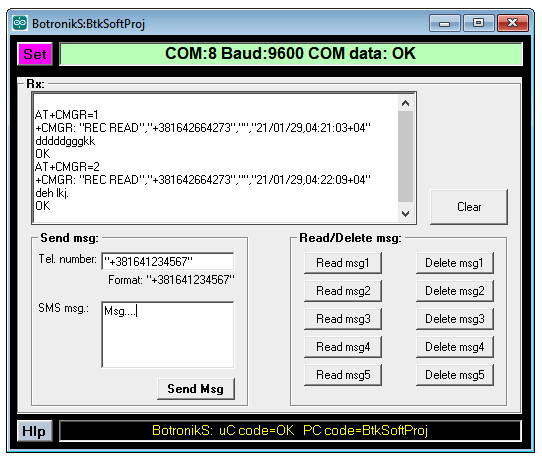The height and width of the screenshot is (461, 542).
Task: Click the Send Msg button
Action: click(196, 389)
